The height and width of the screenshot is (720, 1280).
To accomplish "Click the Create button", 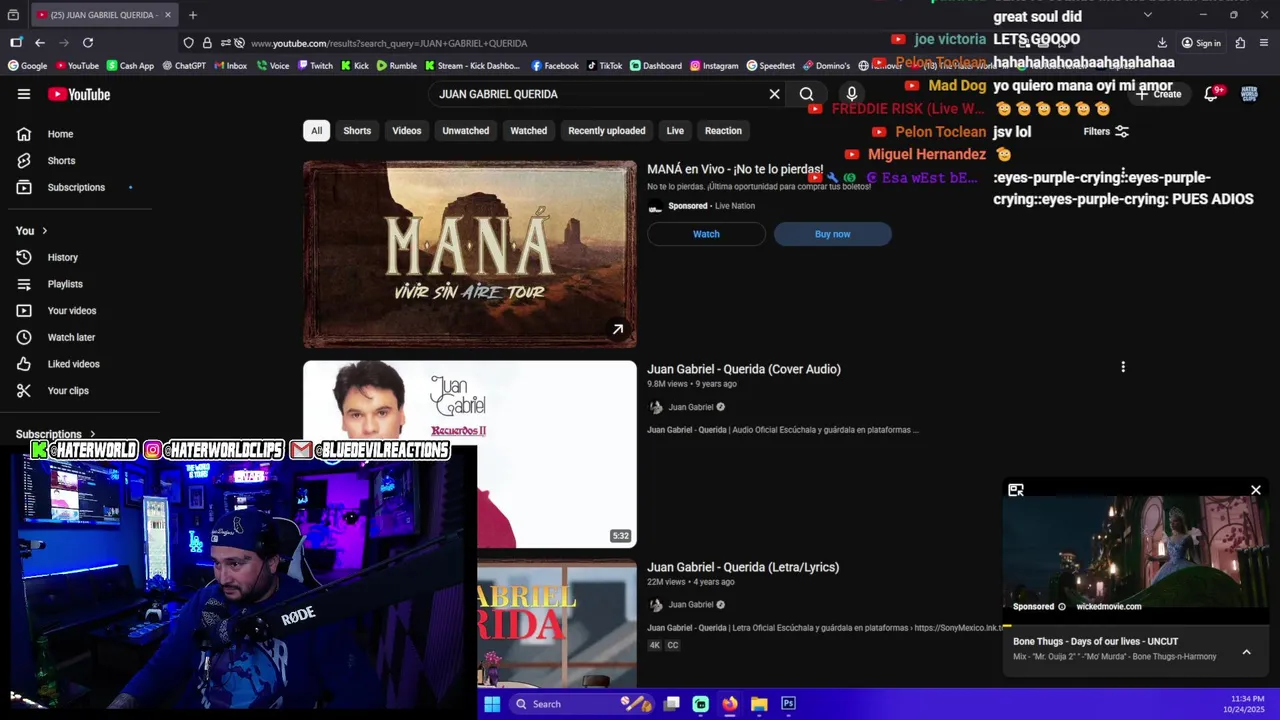I will (1159, 94).
